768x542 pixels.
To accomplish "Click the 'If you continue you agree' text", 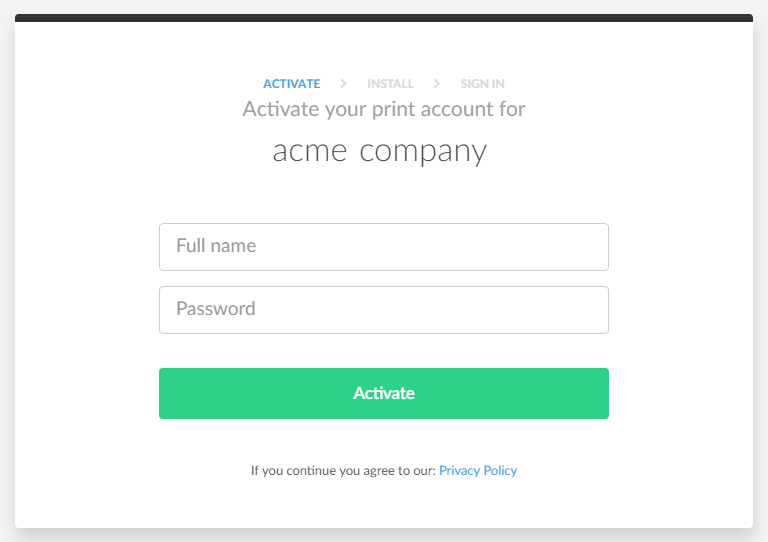I will click(x=343, y=470).
